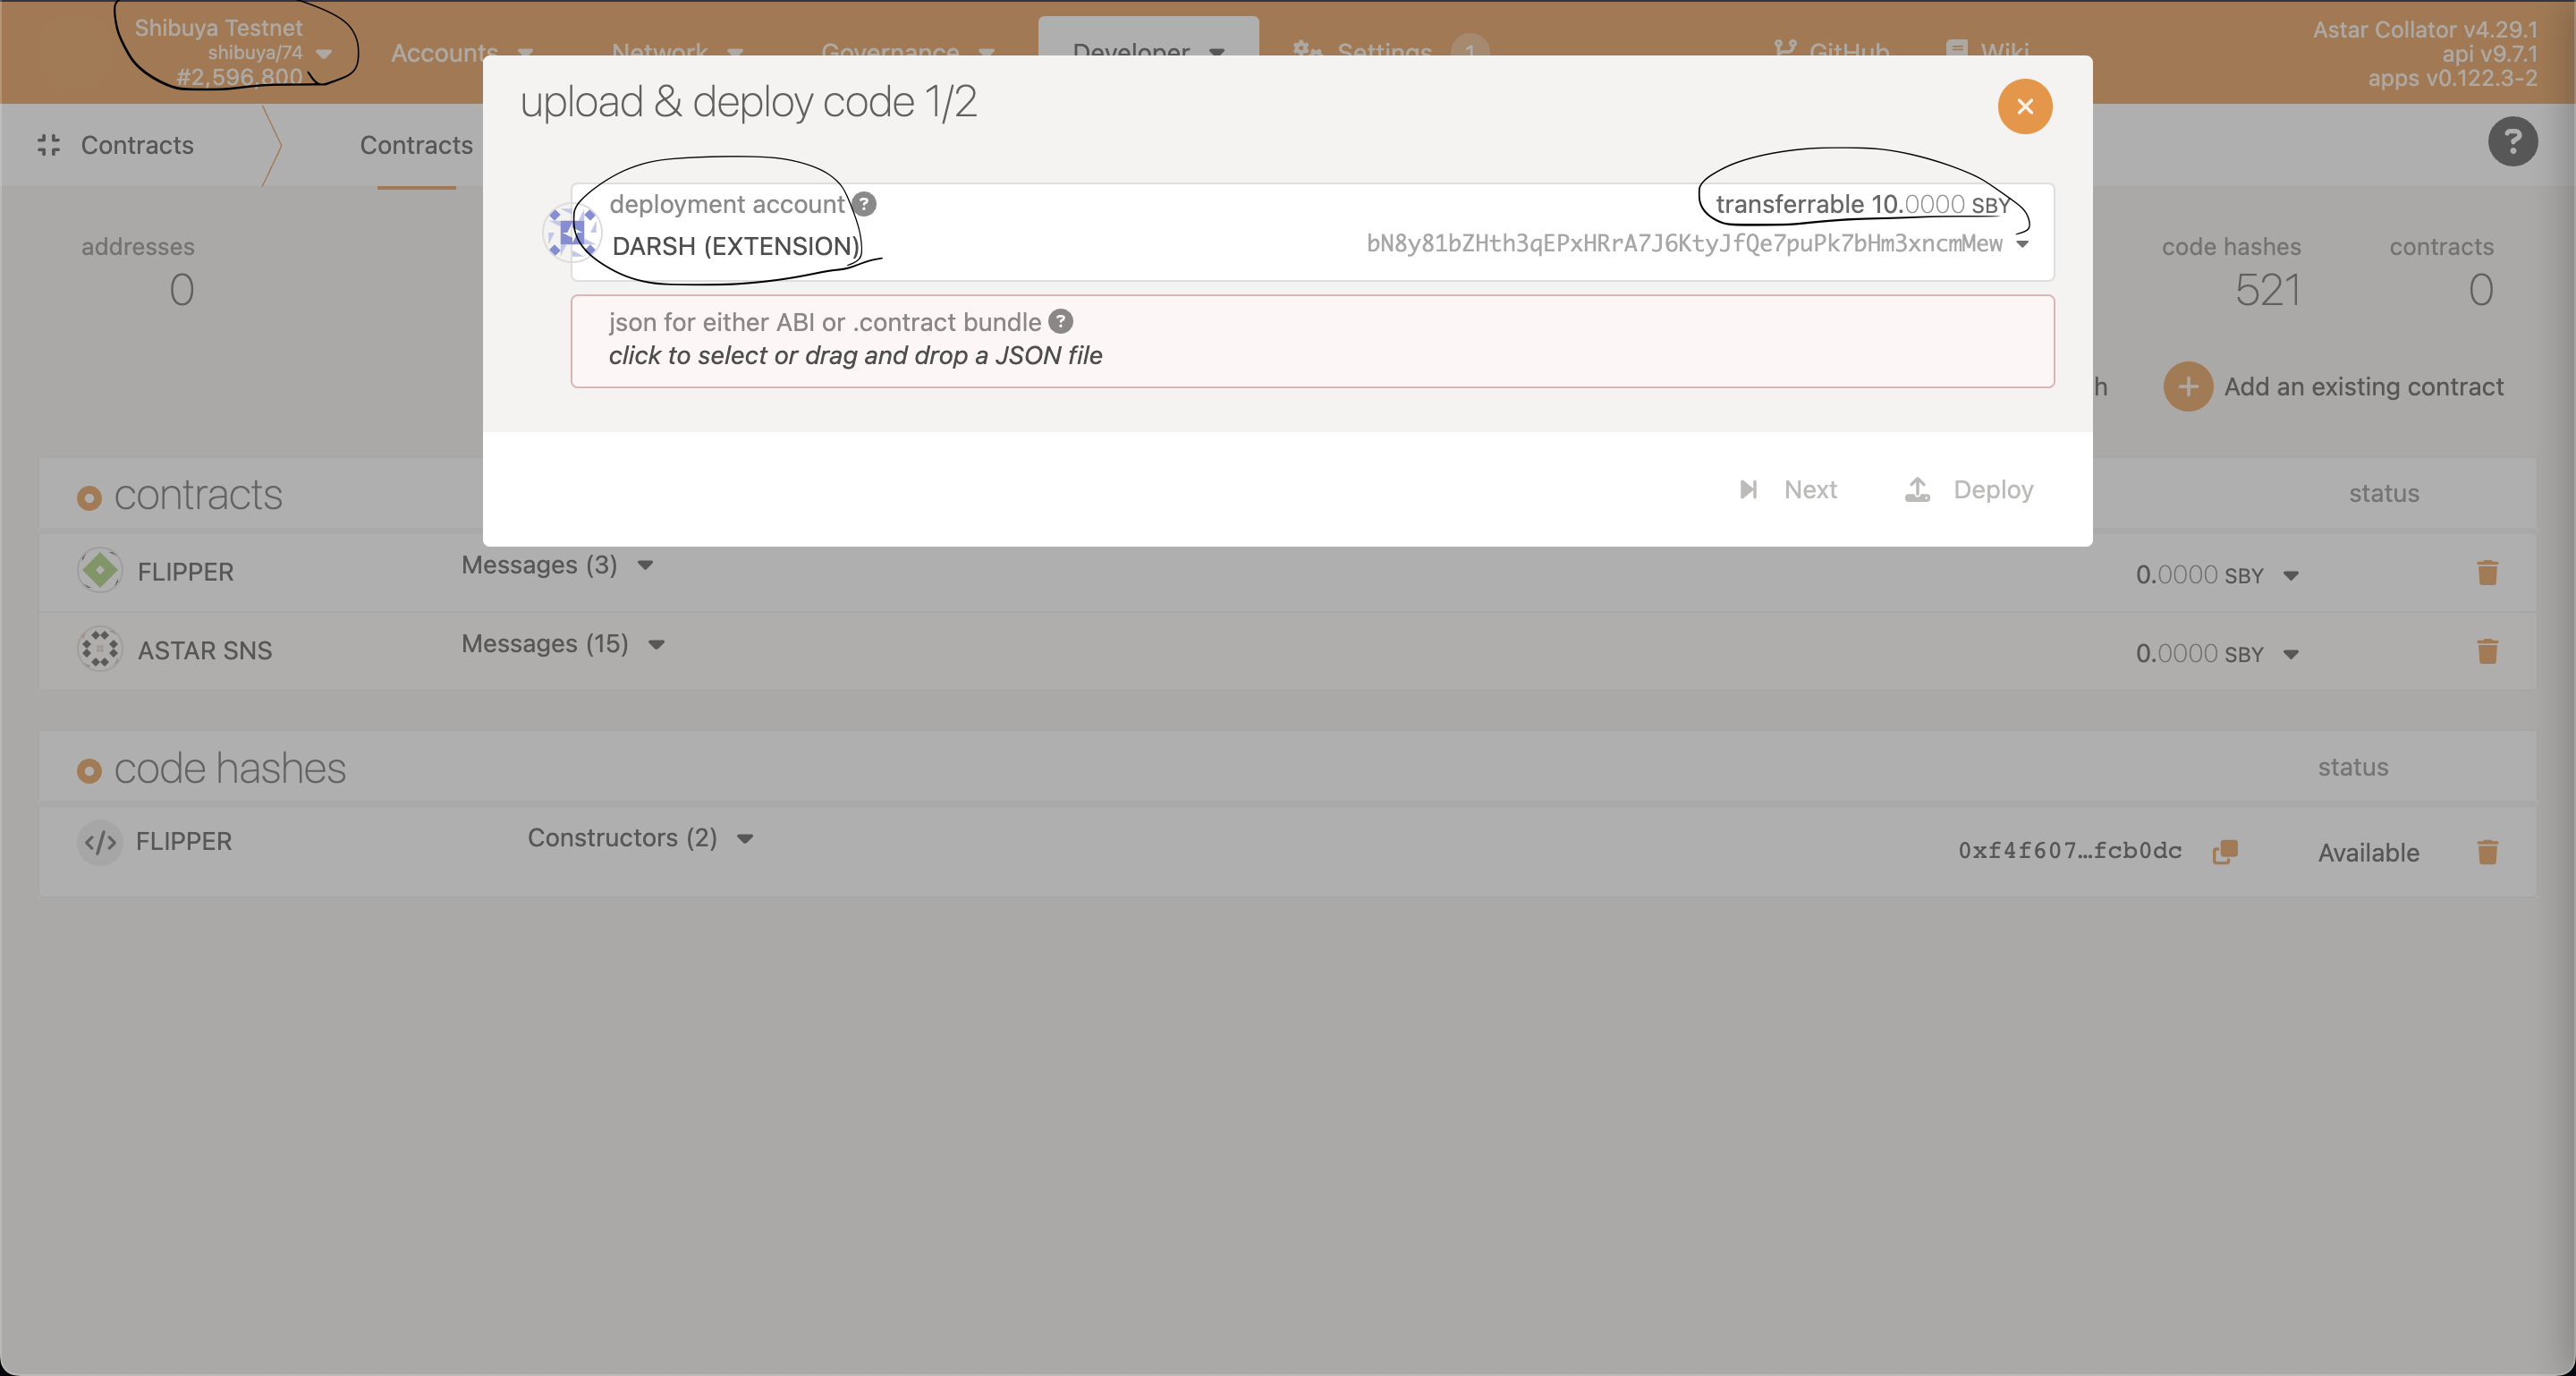Click the Available status text
This screenshot has height=1376, width=2576.
click(2368, 853)
